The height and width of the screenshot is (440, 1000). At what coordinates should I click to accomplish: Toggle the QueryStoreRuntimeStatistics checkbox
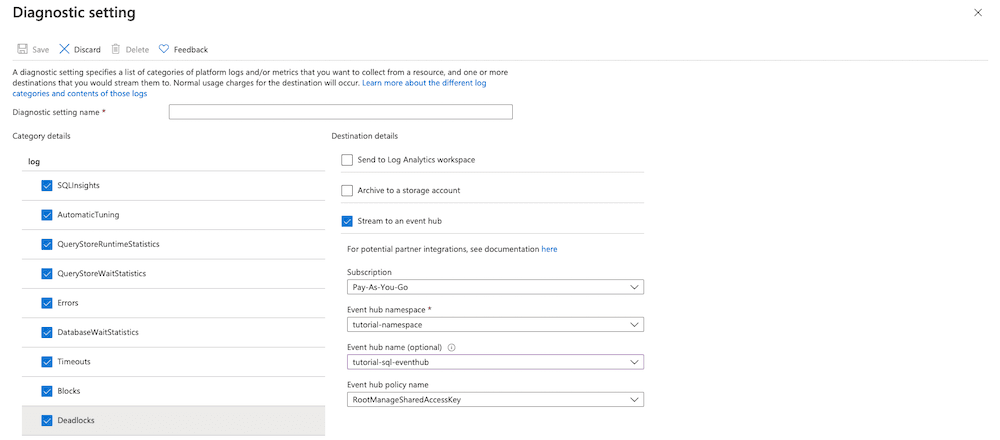pyautogui.click(x=47, y=244)
